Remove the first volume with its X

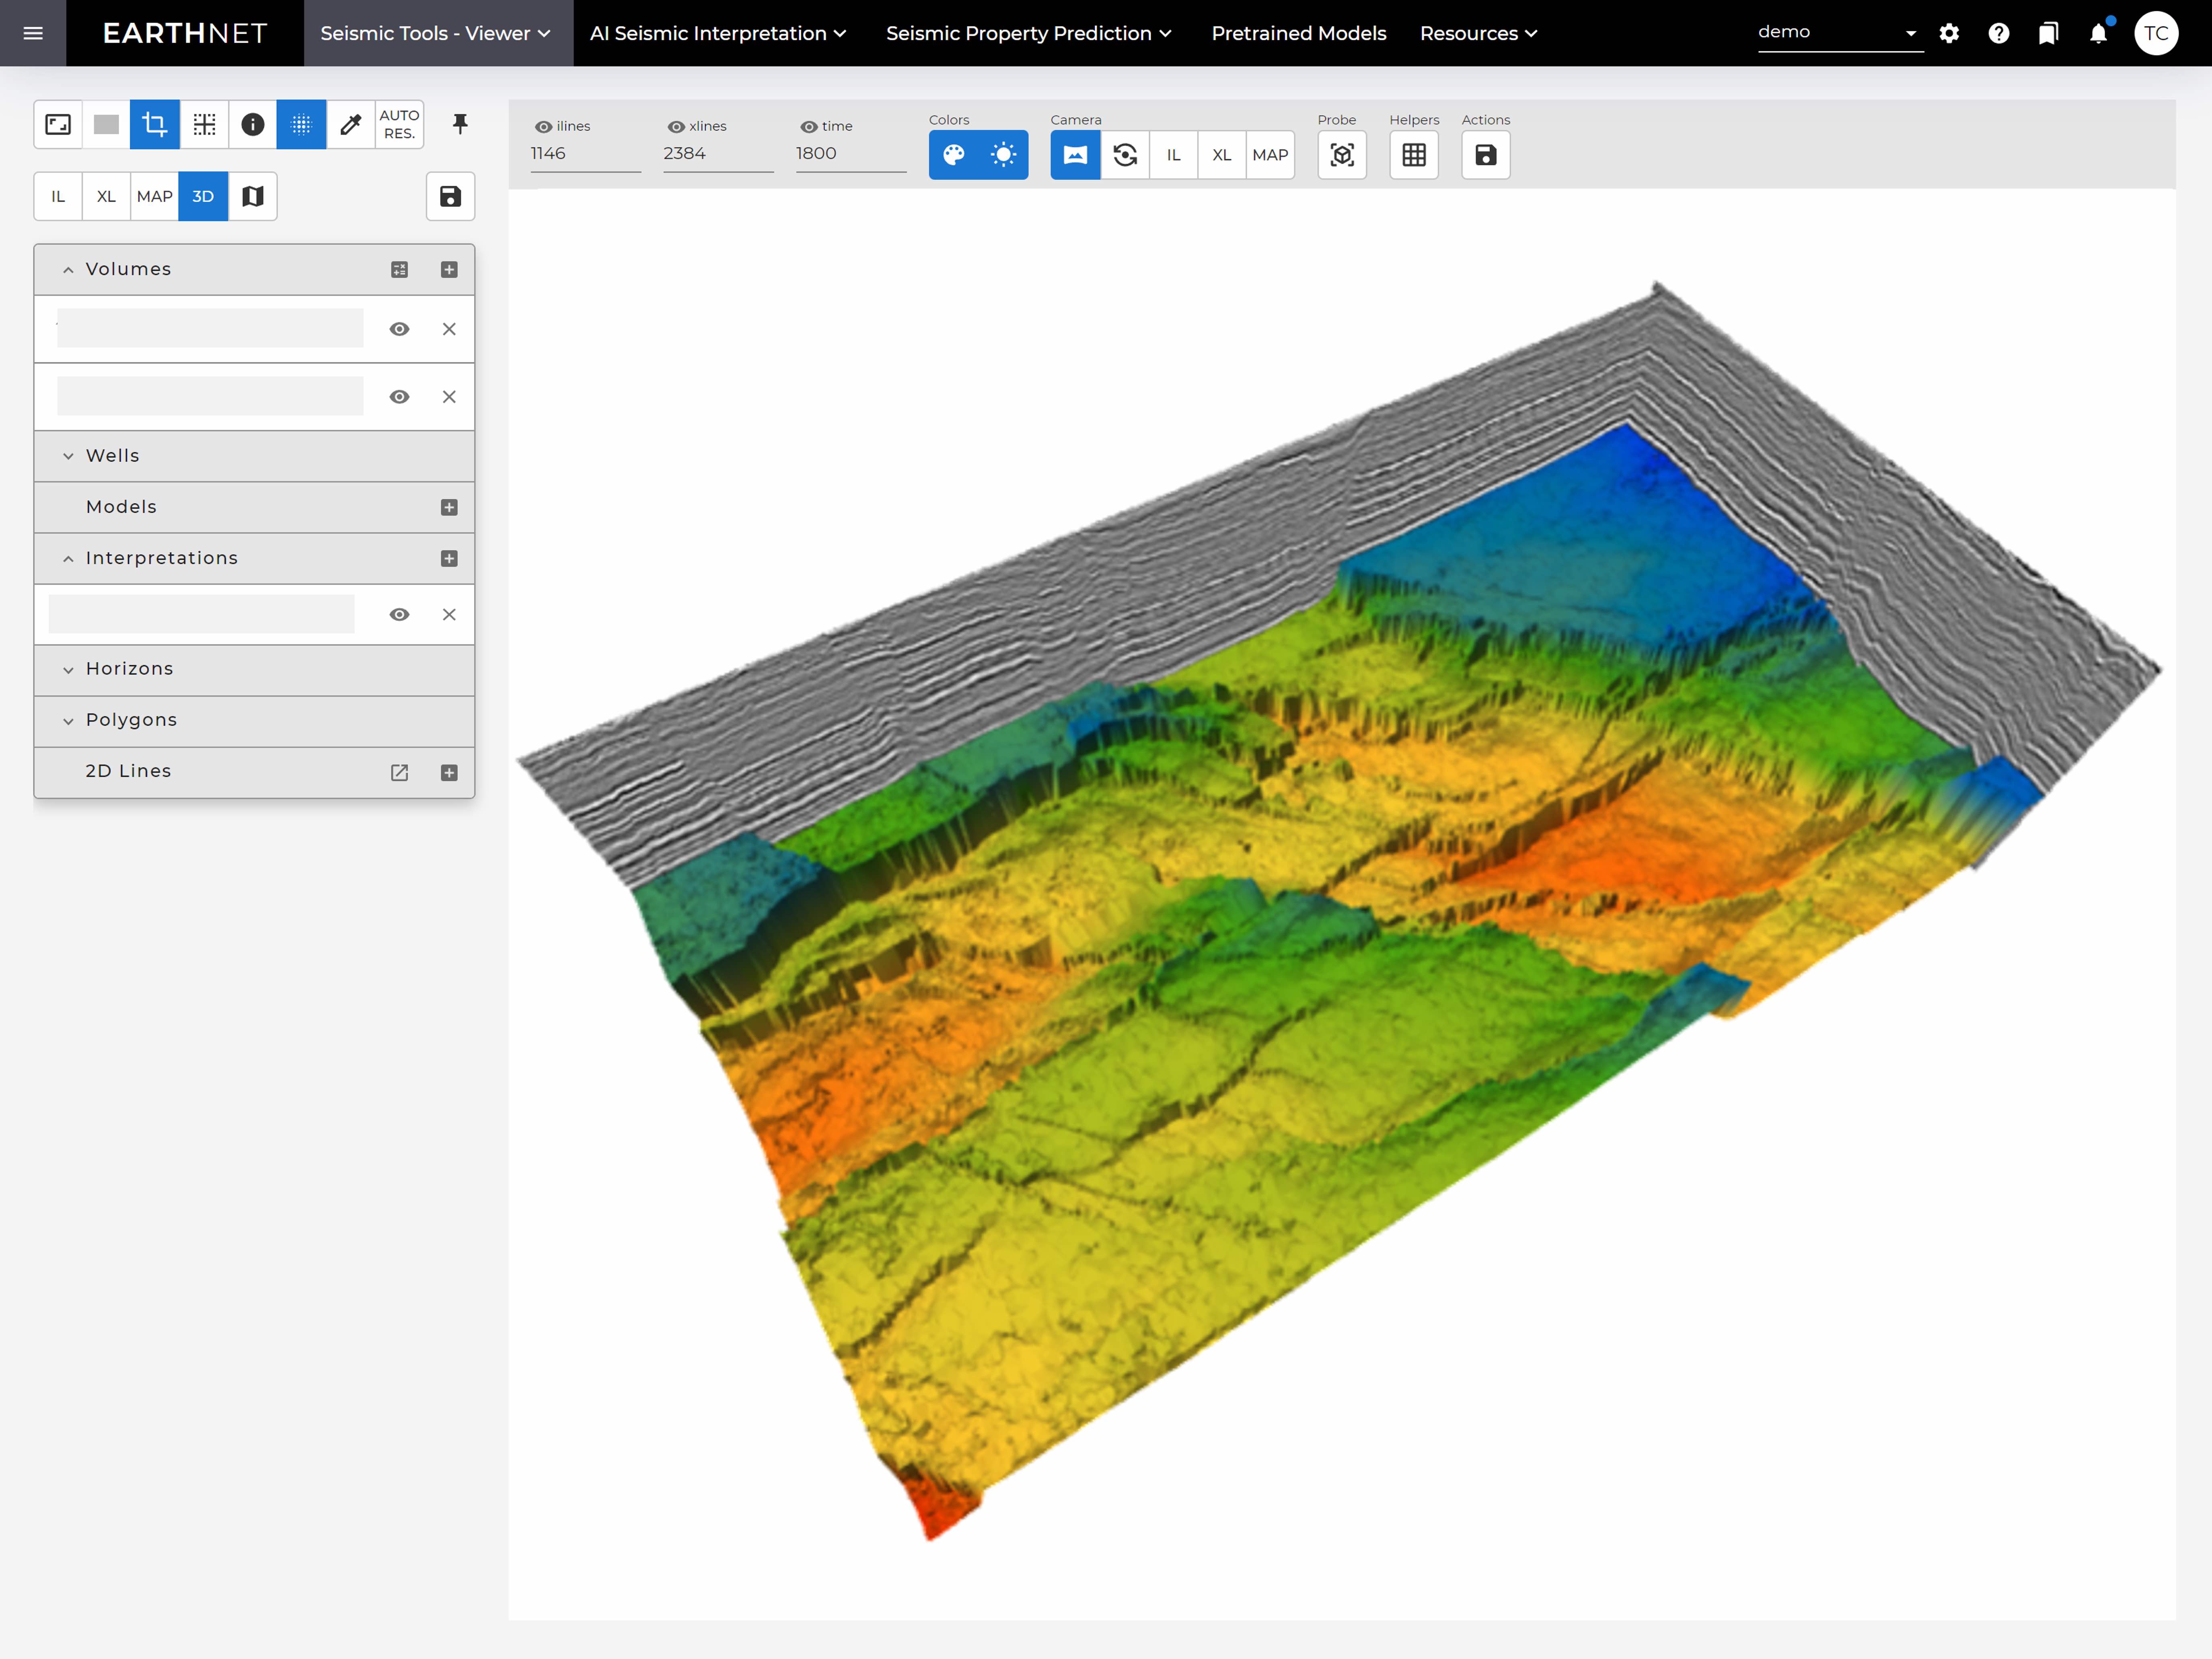pyautogui.click(x=449, y=329)
